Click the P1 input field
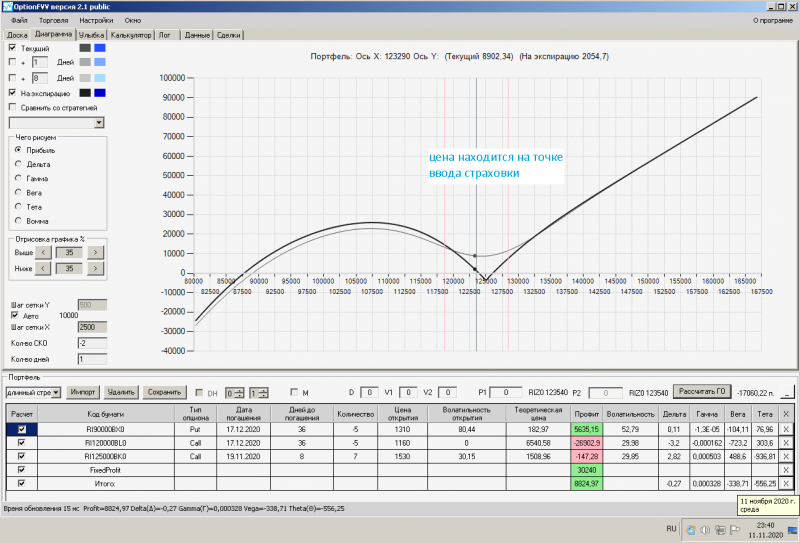800x543 pixels. [x=506, y=392]
